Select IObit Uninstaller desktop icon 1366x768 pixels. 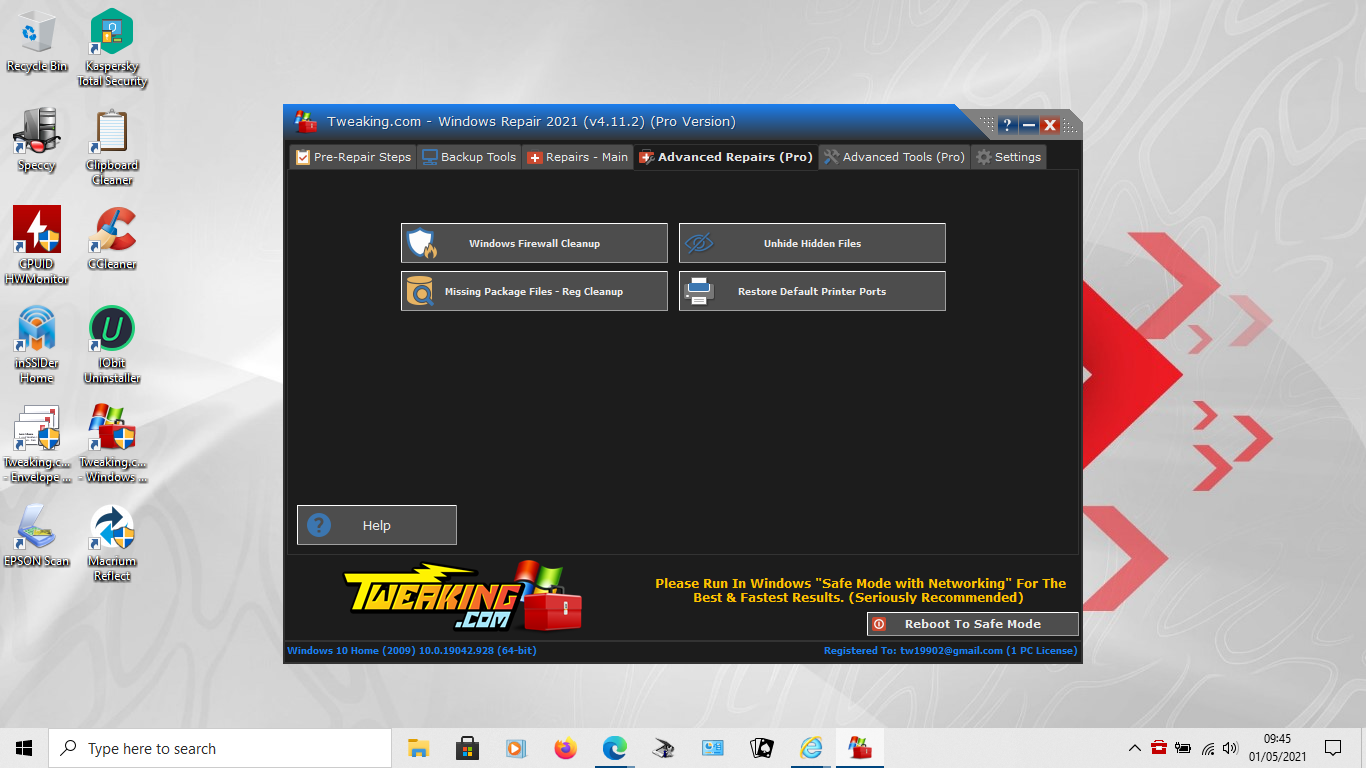click(112, 342)
